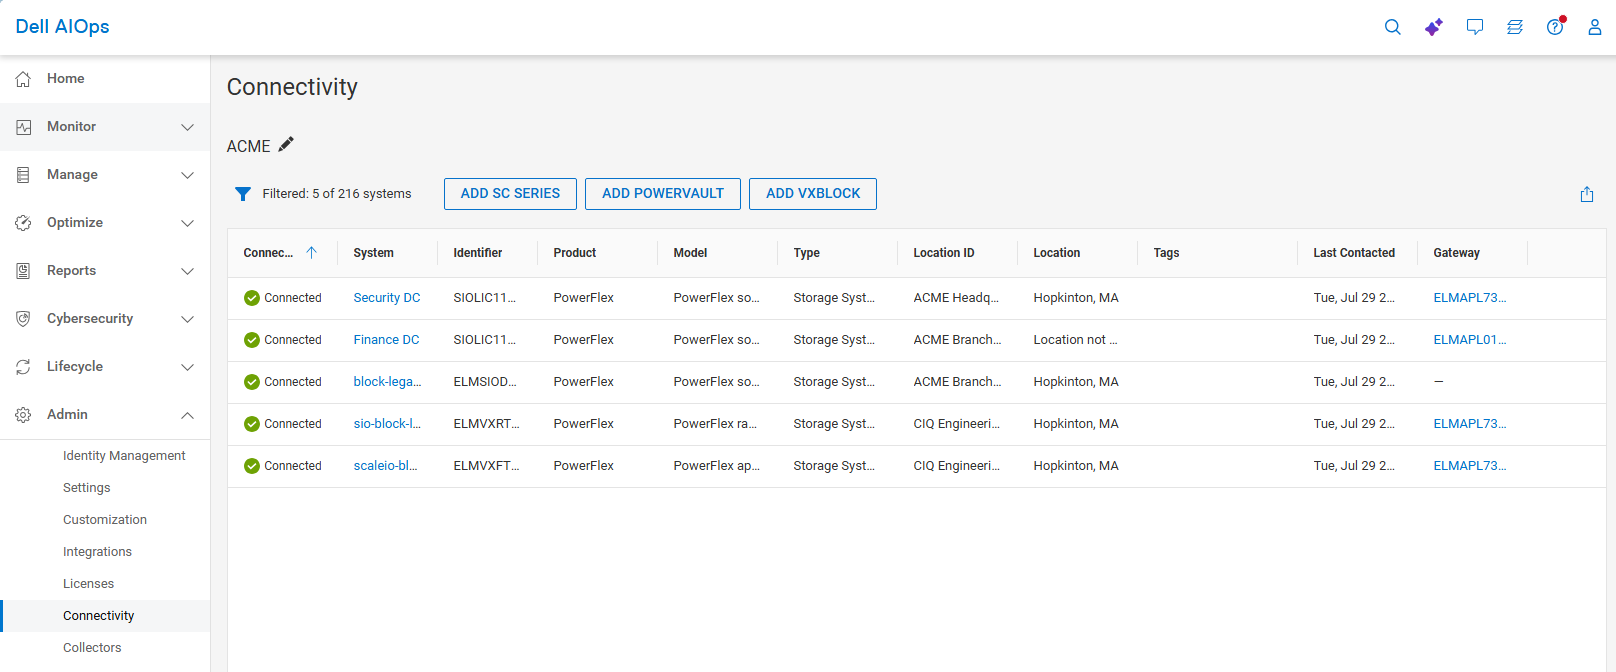This screenshot has height=672, width=1616.
Task: Sort by the Connectivity column arrow
Action: (311, 253)
